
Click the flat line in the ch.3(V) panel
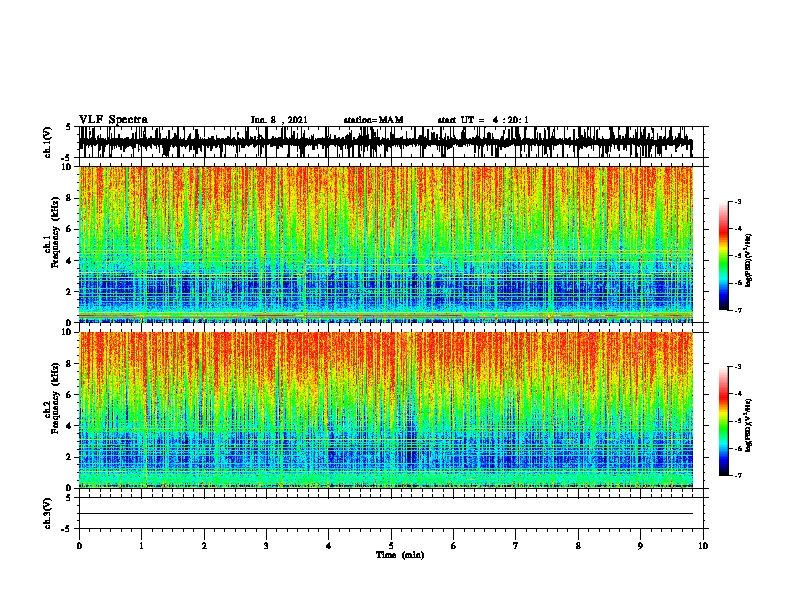(386, 514)
